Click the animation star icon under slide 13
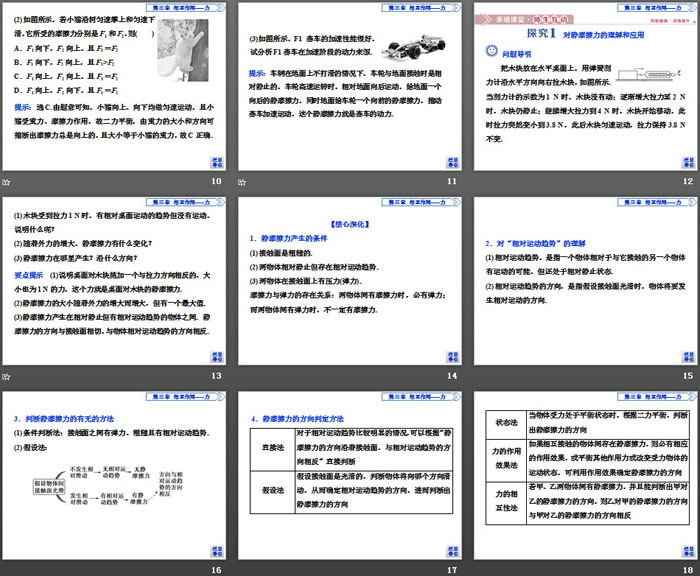The width and height of the screenshot is (700, 576). click(7, 376)
